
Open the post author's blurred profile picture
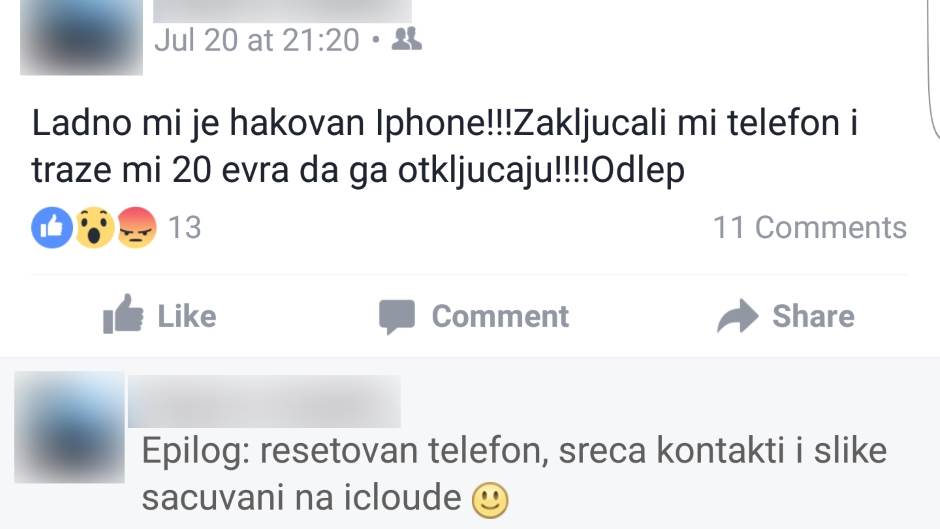click(x=82, y=37)
